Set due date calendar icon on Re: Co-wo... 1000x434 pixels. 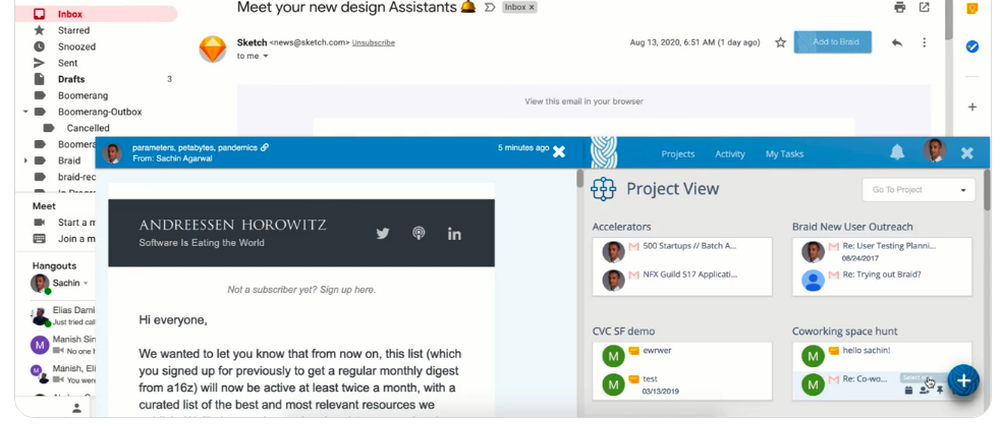tap(909, 391)
